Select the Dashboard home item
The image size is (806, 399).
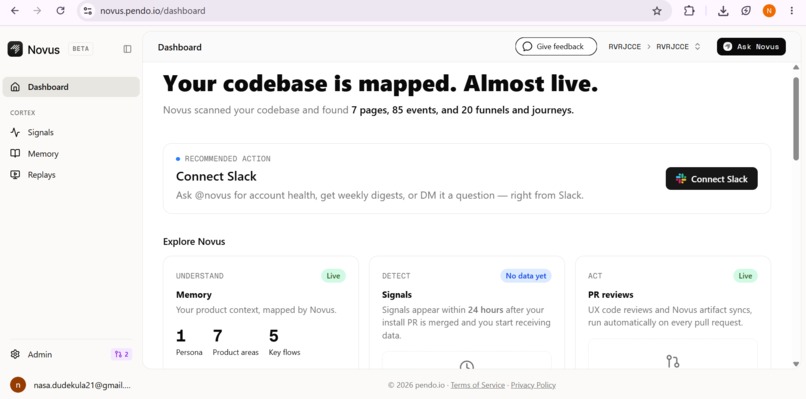pyautogui.click(x=70, y=87)
